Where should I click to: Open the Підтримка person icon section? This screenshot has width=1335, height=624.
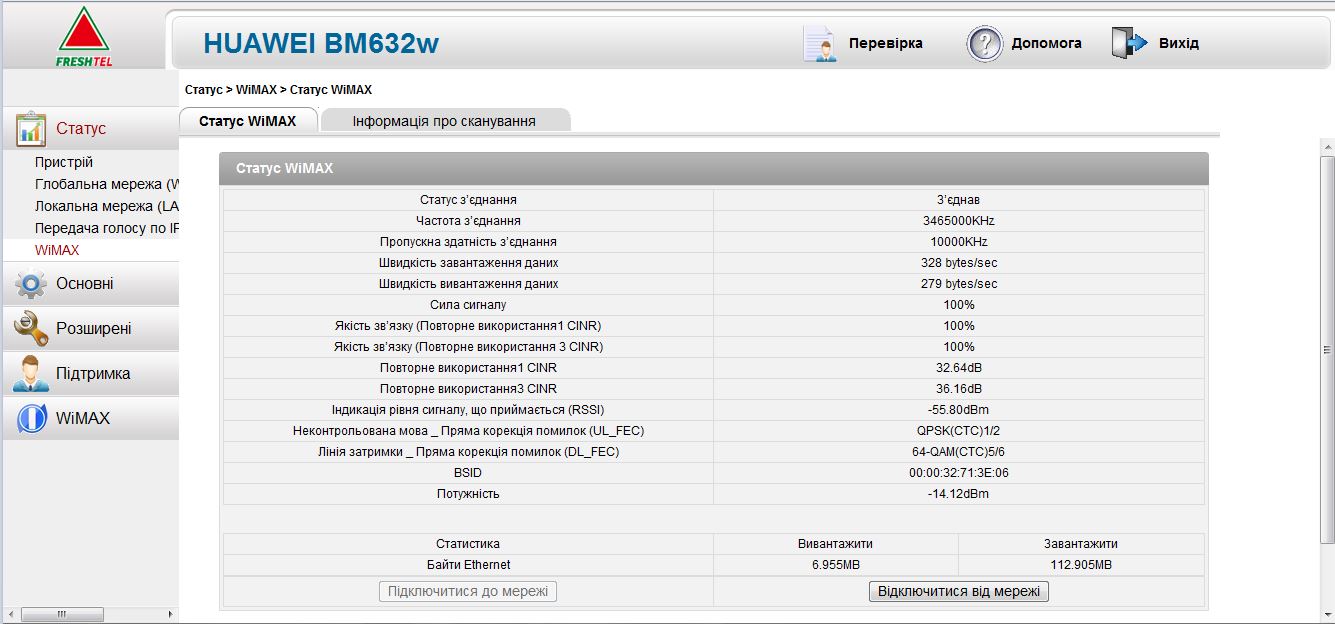click(x=31, y=373)
